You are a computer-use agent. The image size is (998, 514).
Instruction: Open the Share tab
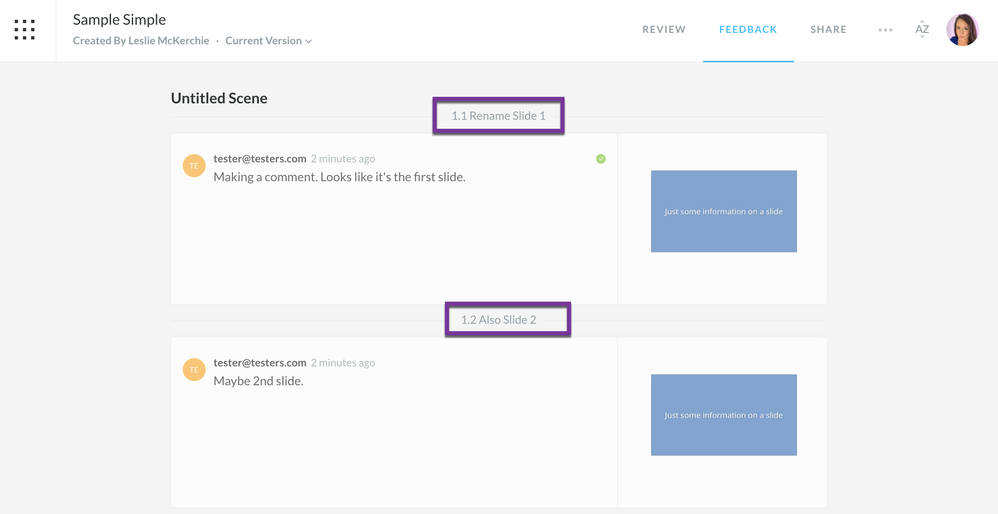point(828,30)
